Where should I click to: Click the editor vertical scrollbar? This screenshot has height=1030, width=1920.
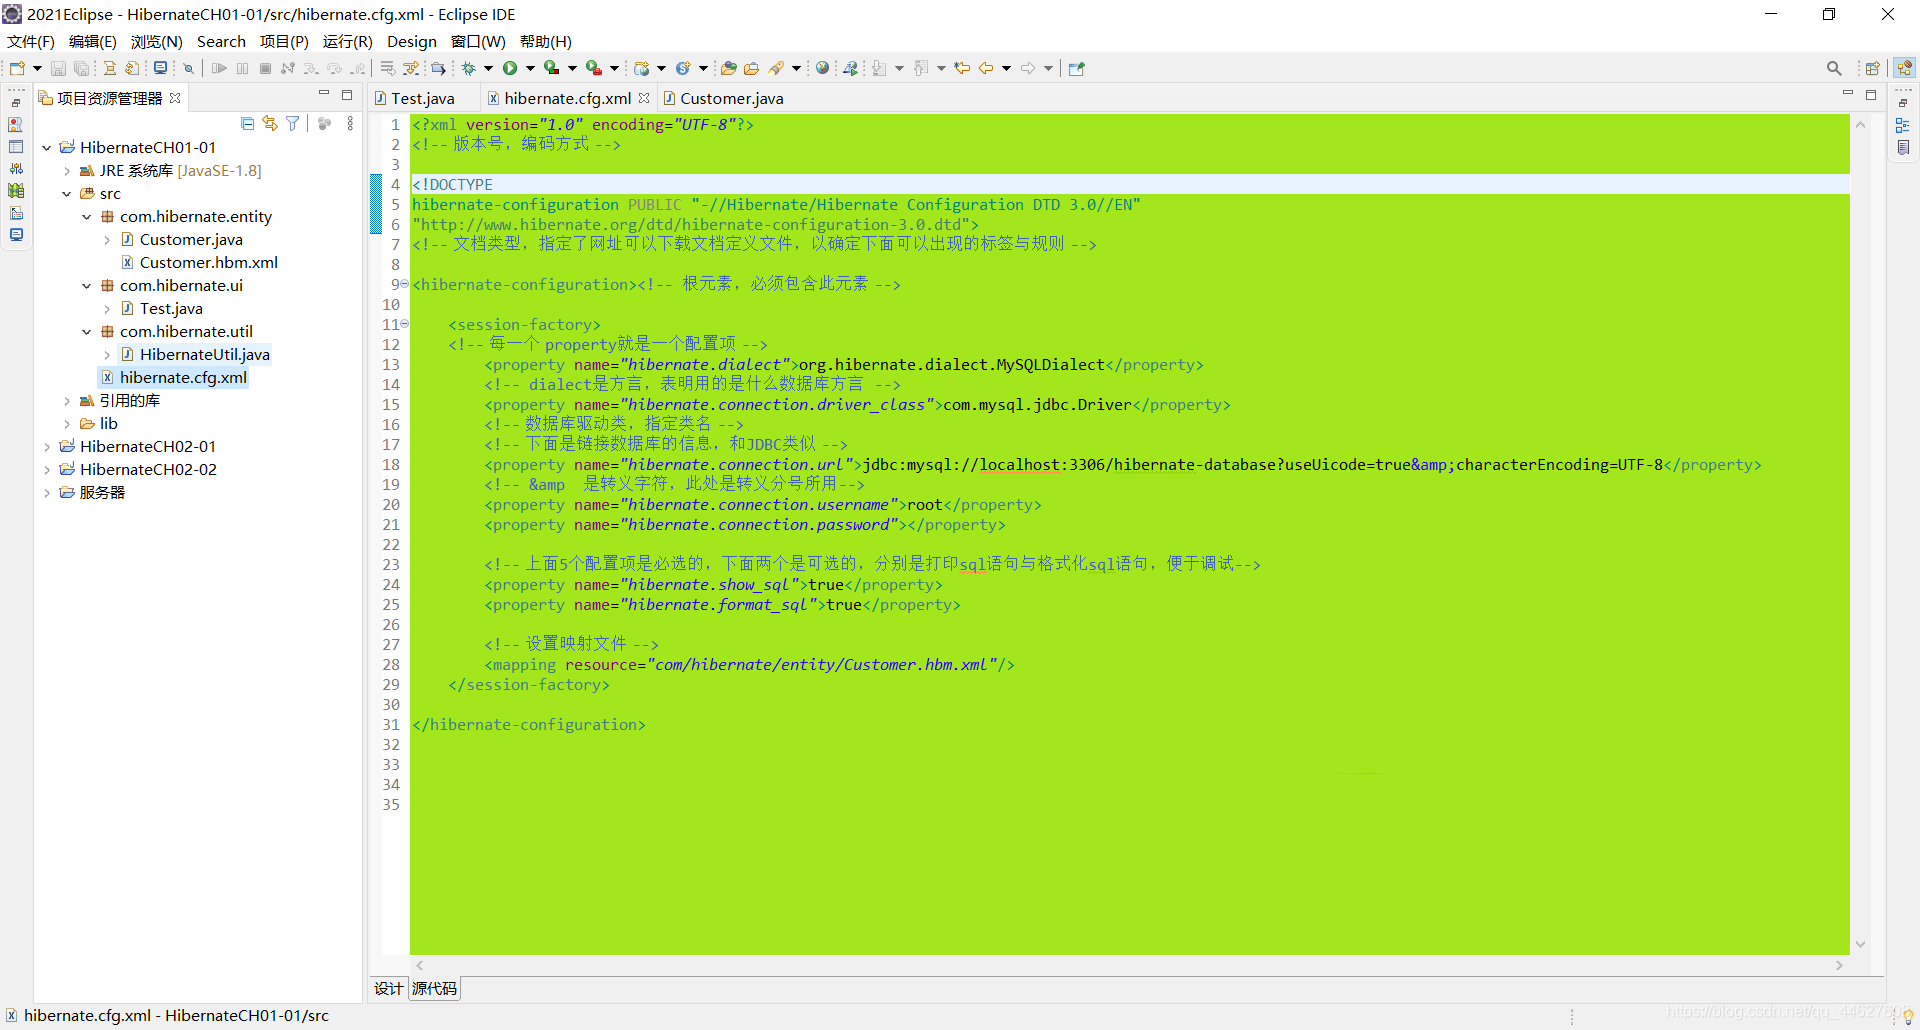(1861, 534)
